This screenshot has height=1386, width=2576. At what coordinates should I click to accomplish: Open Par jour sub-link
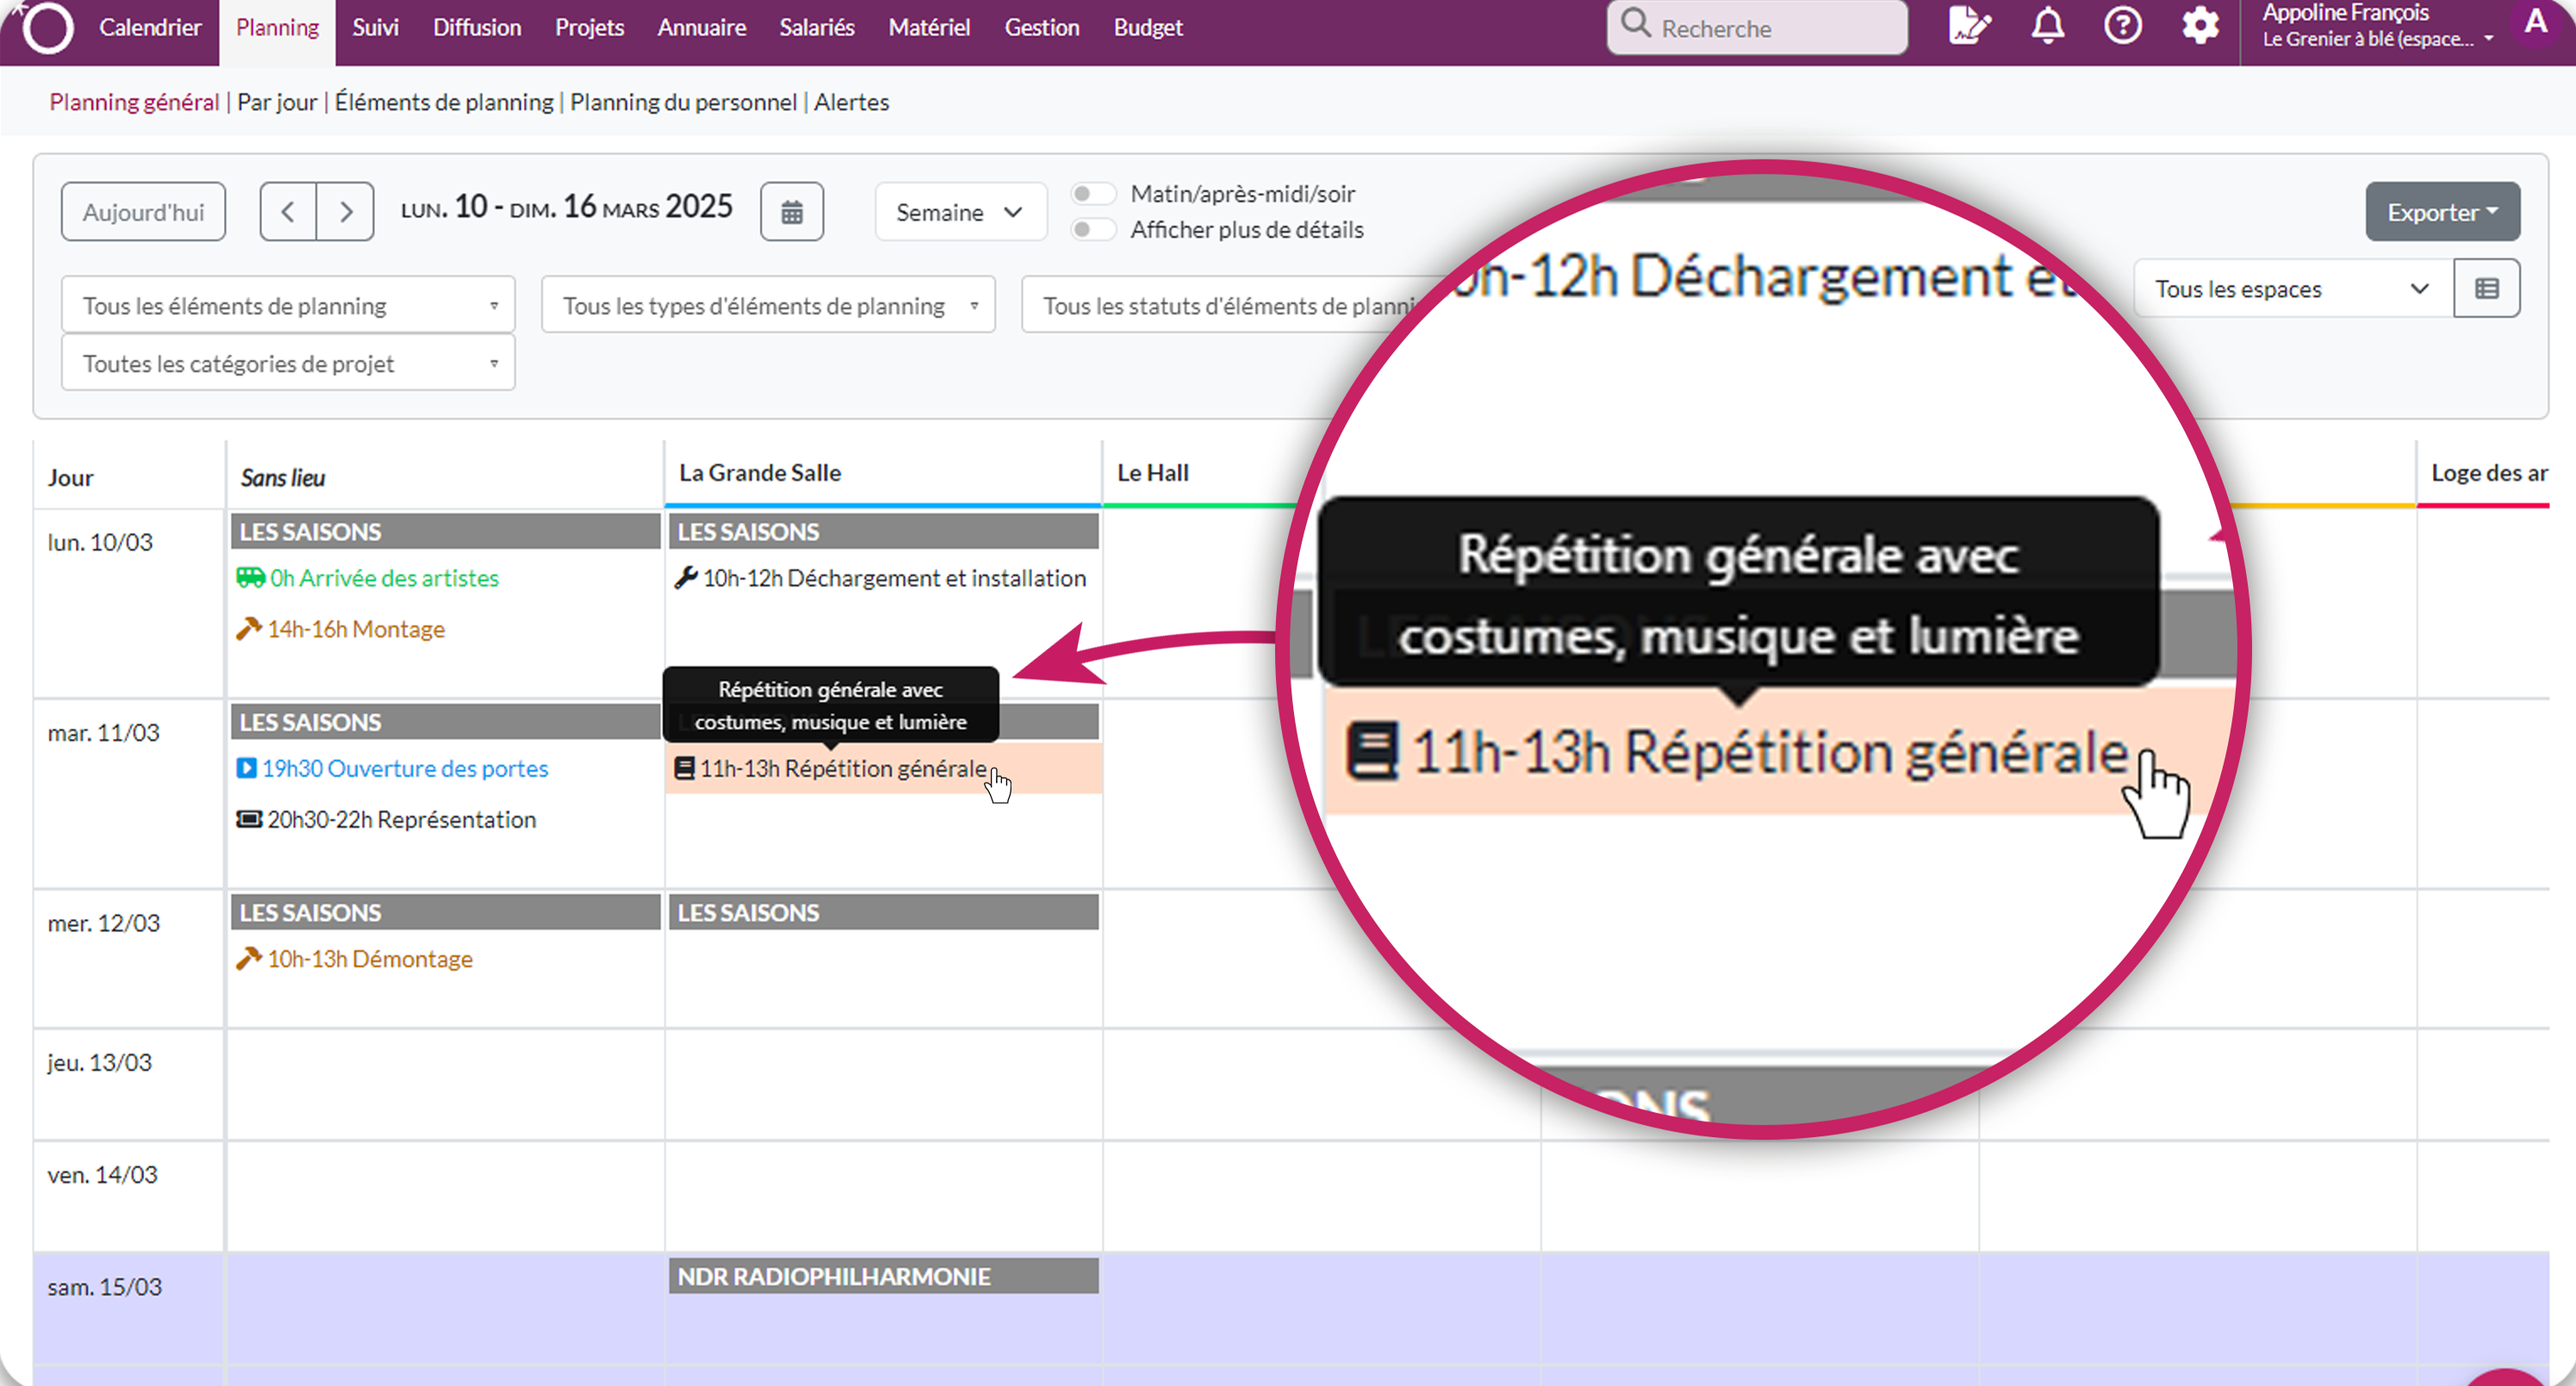pyautogui.click(x=277, y=102)
